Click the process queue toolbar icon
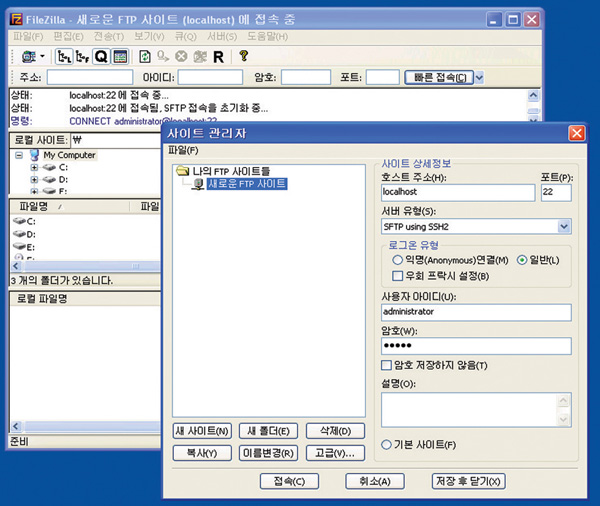The width and height of the screenshot is (600, 506). tap(163, 57)
